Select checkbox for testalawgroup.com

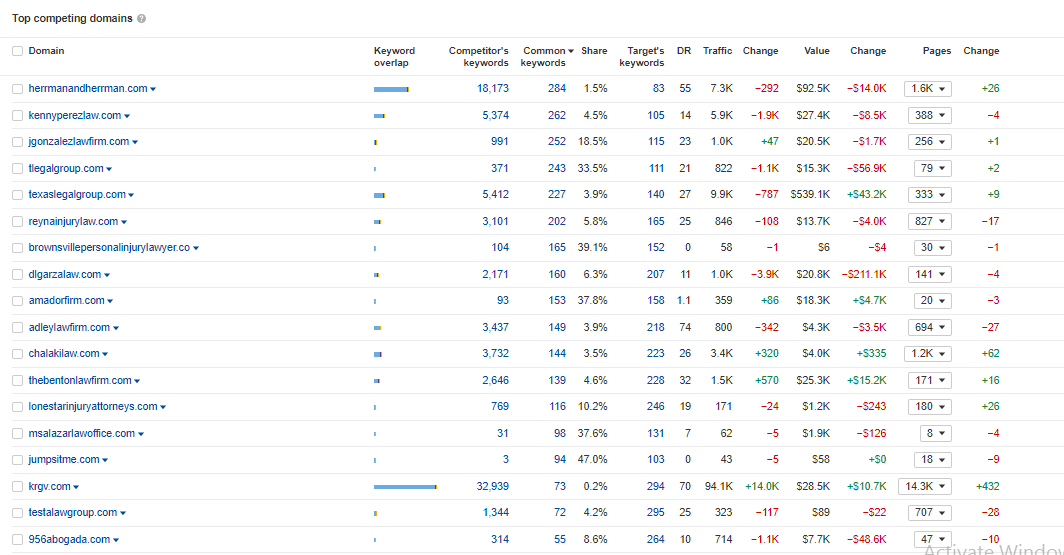(18, 513)
